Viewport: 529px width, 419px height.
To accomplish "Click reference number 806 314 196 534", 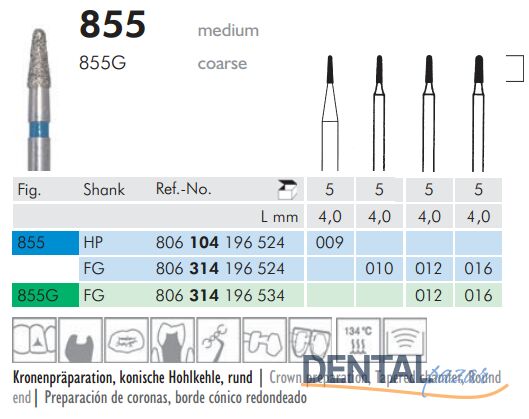I will tap(220, 296).
